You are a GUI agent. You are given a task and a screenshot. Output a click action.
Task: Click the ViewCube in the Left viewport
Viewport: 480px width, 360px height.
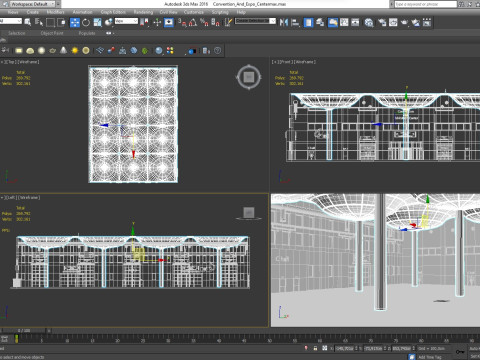[x=249, y=213]
